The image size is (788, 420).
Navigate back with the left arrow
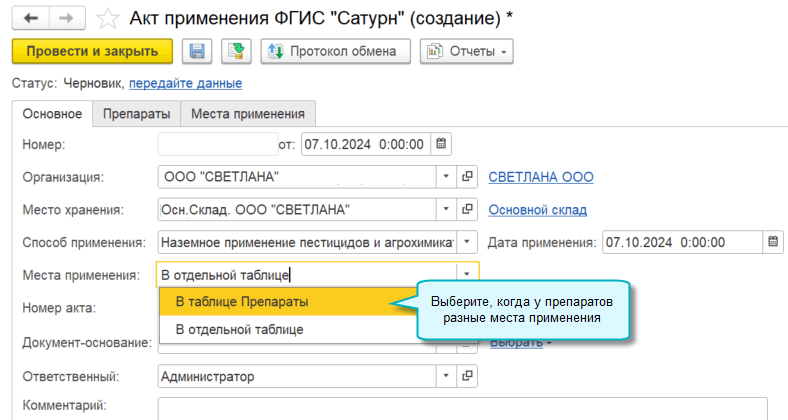31,18
